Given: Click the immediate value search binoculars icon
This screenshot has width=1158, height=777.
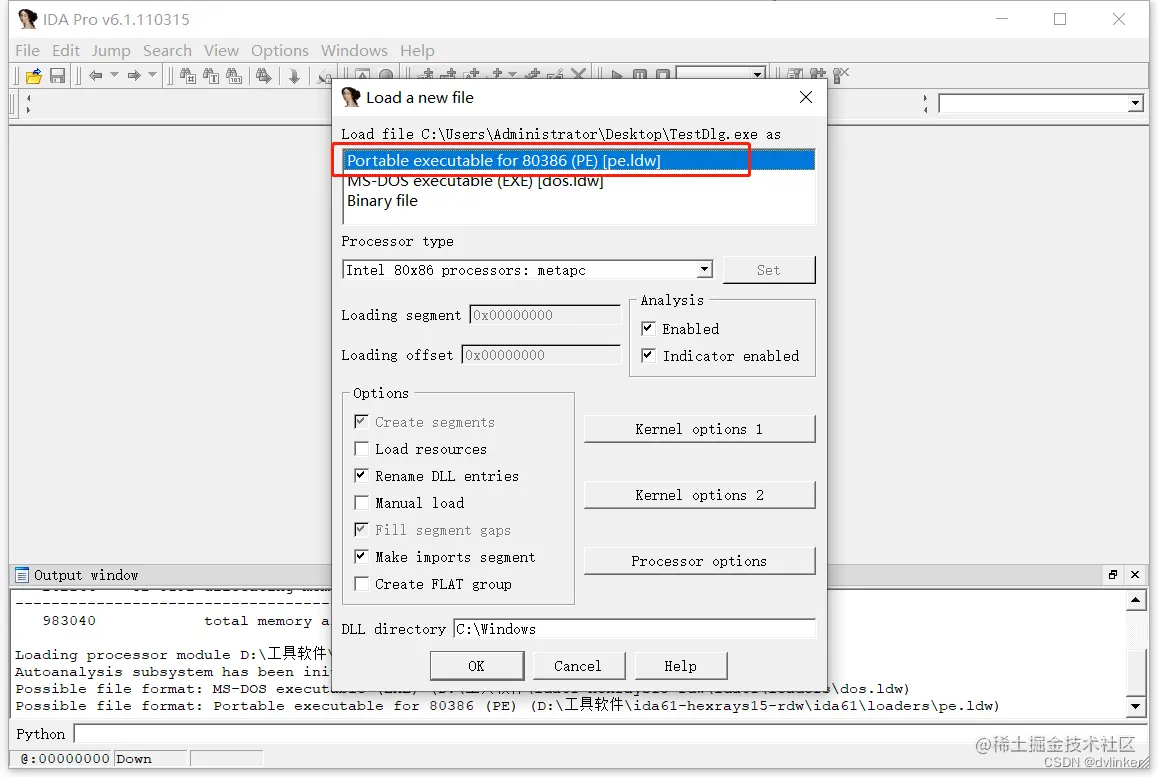Looking at the screenshot, I should click(188, 75).
